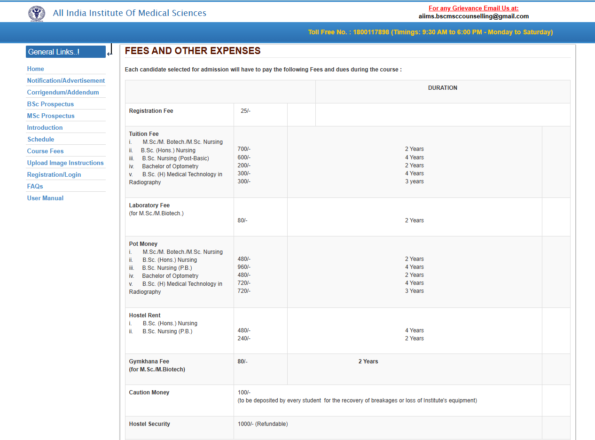Click the General Links header
The height and width of the screenshot is (440, 595).
click(x=66, y=52)
